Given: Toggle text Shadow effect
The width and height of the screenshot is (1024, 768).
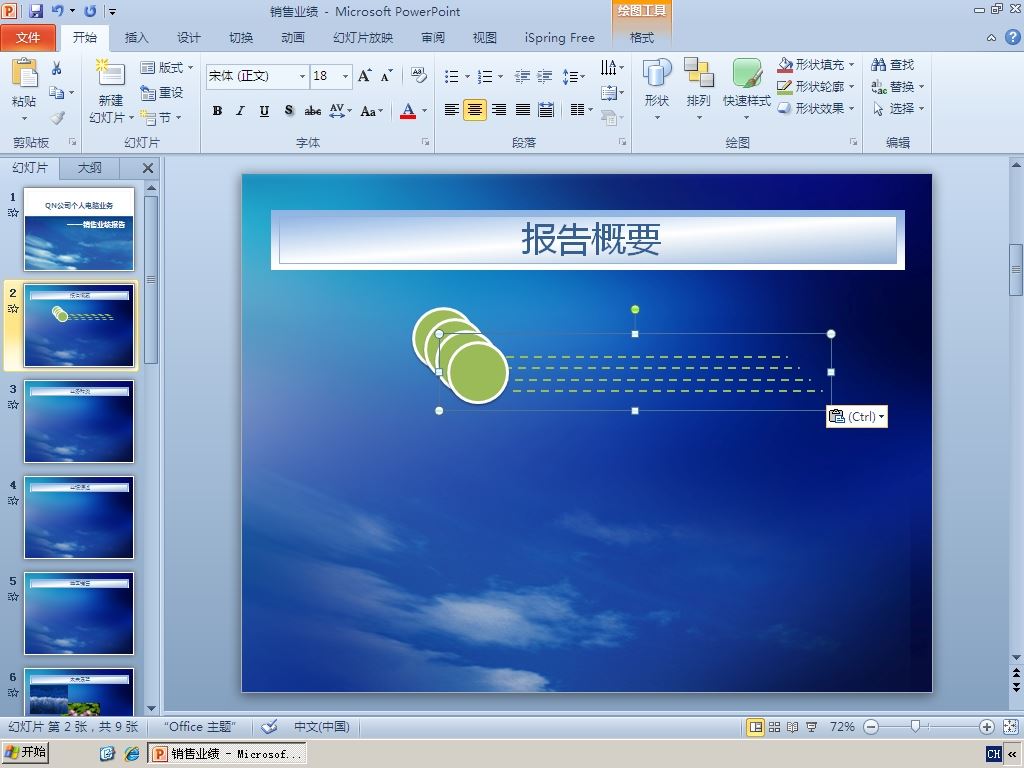Looking at the screenshot, I should [289, 110].
